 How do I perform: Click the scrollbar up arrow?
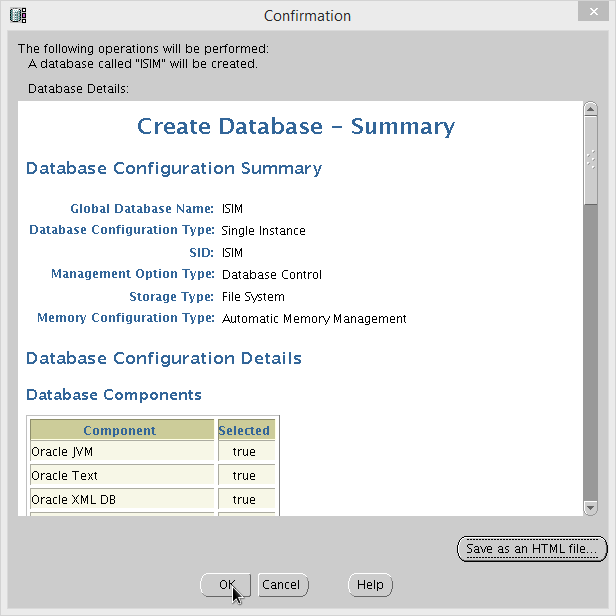click(590, 109)
